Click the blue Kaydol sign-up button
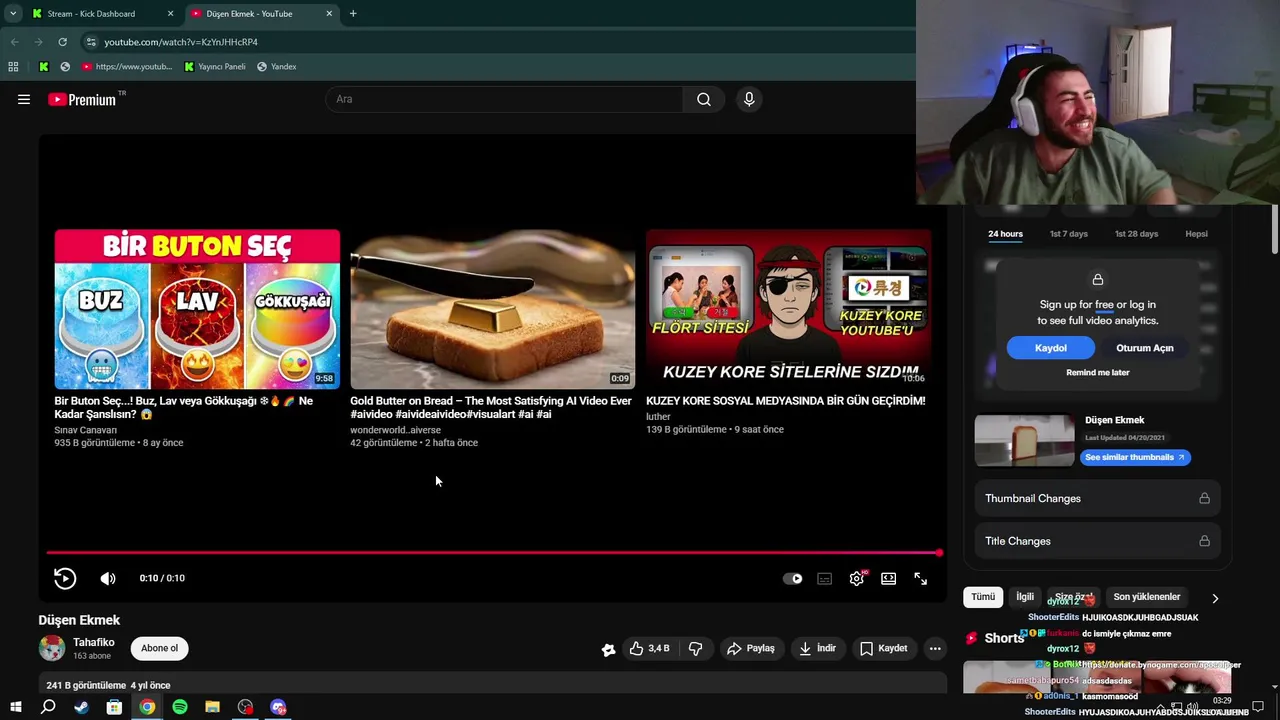1280x720 pixels. click(1050, 348)
